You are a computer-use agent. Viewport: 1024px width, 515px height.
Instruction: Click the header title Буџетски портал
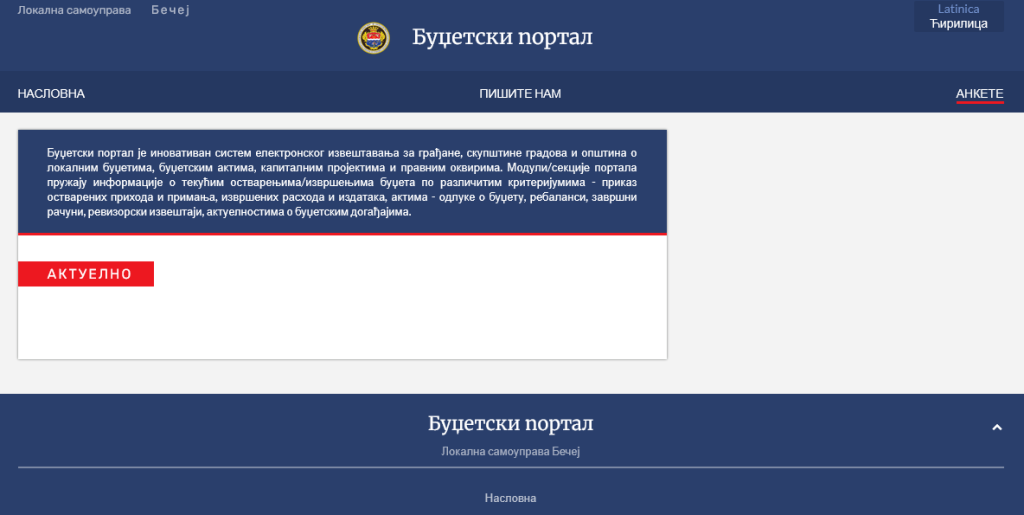(502, 38)
